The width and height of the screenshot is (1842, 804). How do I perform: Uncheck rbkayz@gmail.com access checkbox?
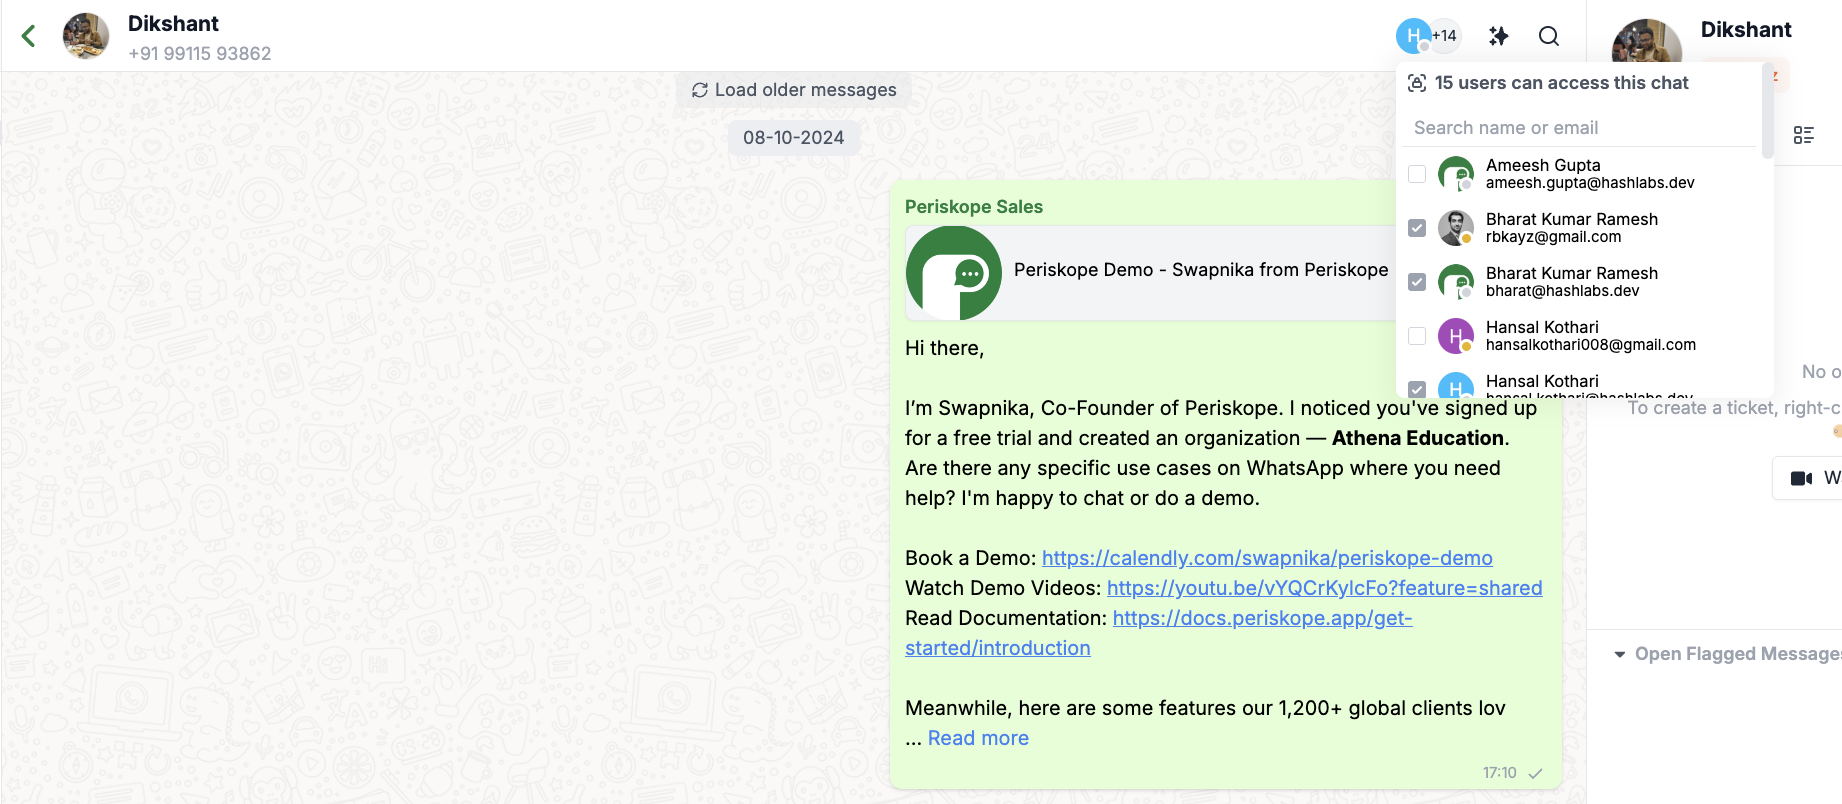1417,228
